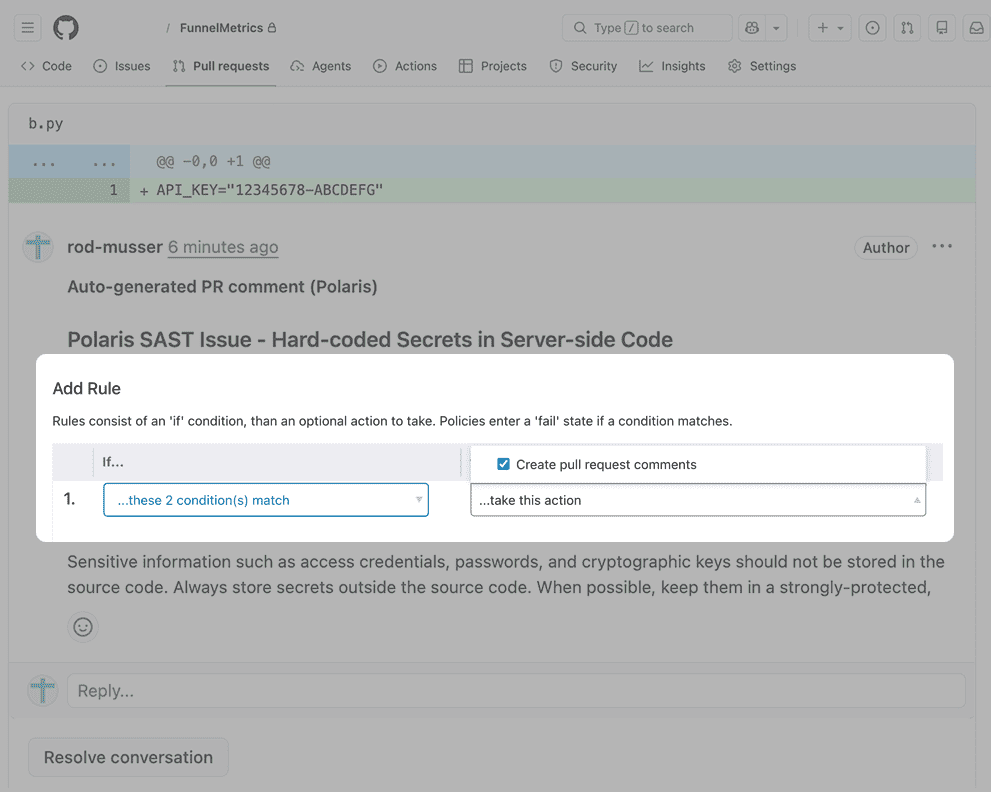Select line number 1 in the diff
This screenshot has width=991, height=792.
(x=113, y=190)
